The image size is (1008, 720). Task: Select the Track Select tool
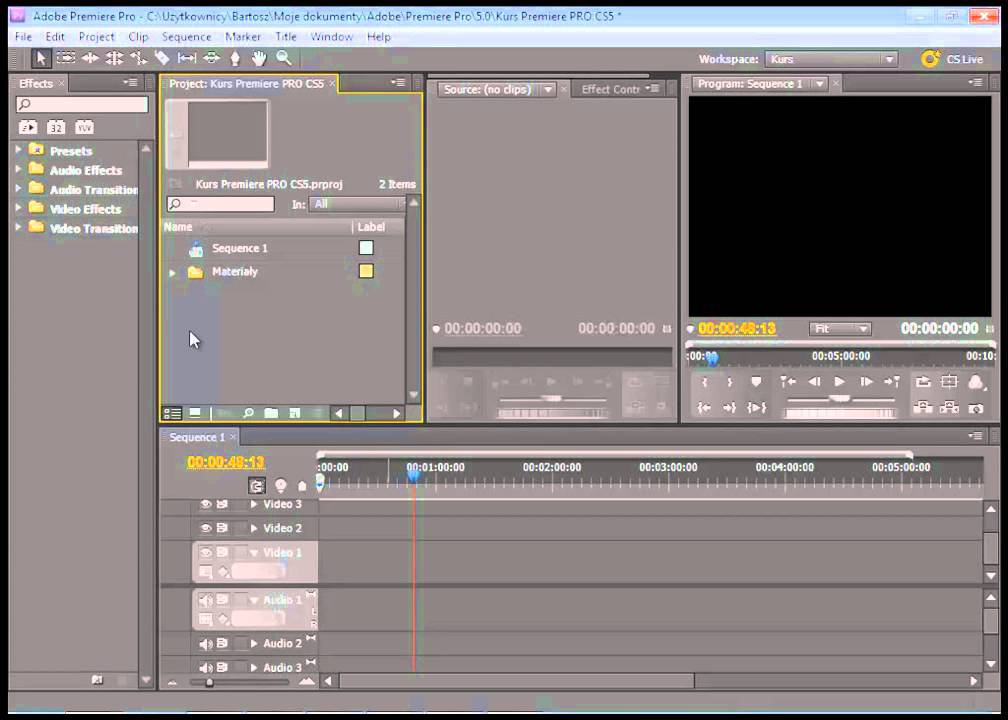(x=66, y=58)
